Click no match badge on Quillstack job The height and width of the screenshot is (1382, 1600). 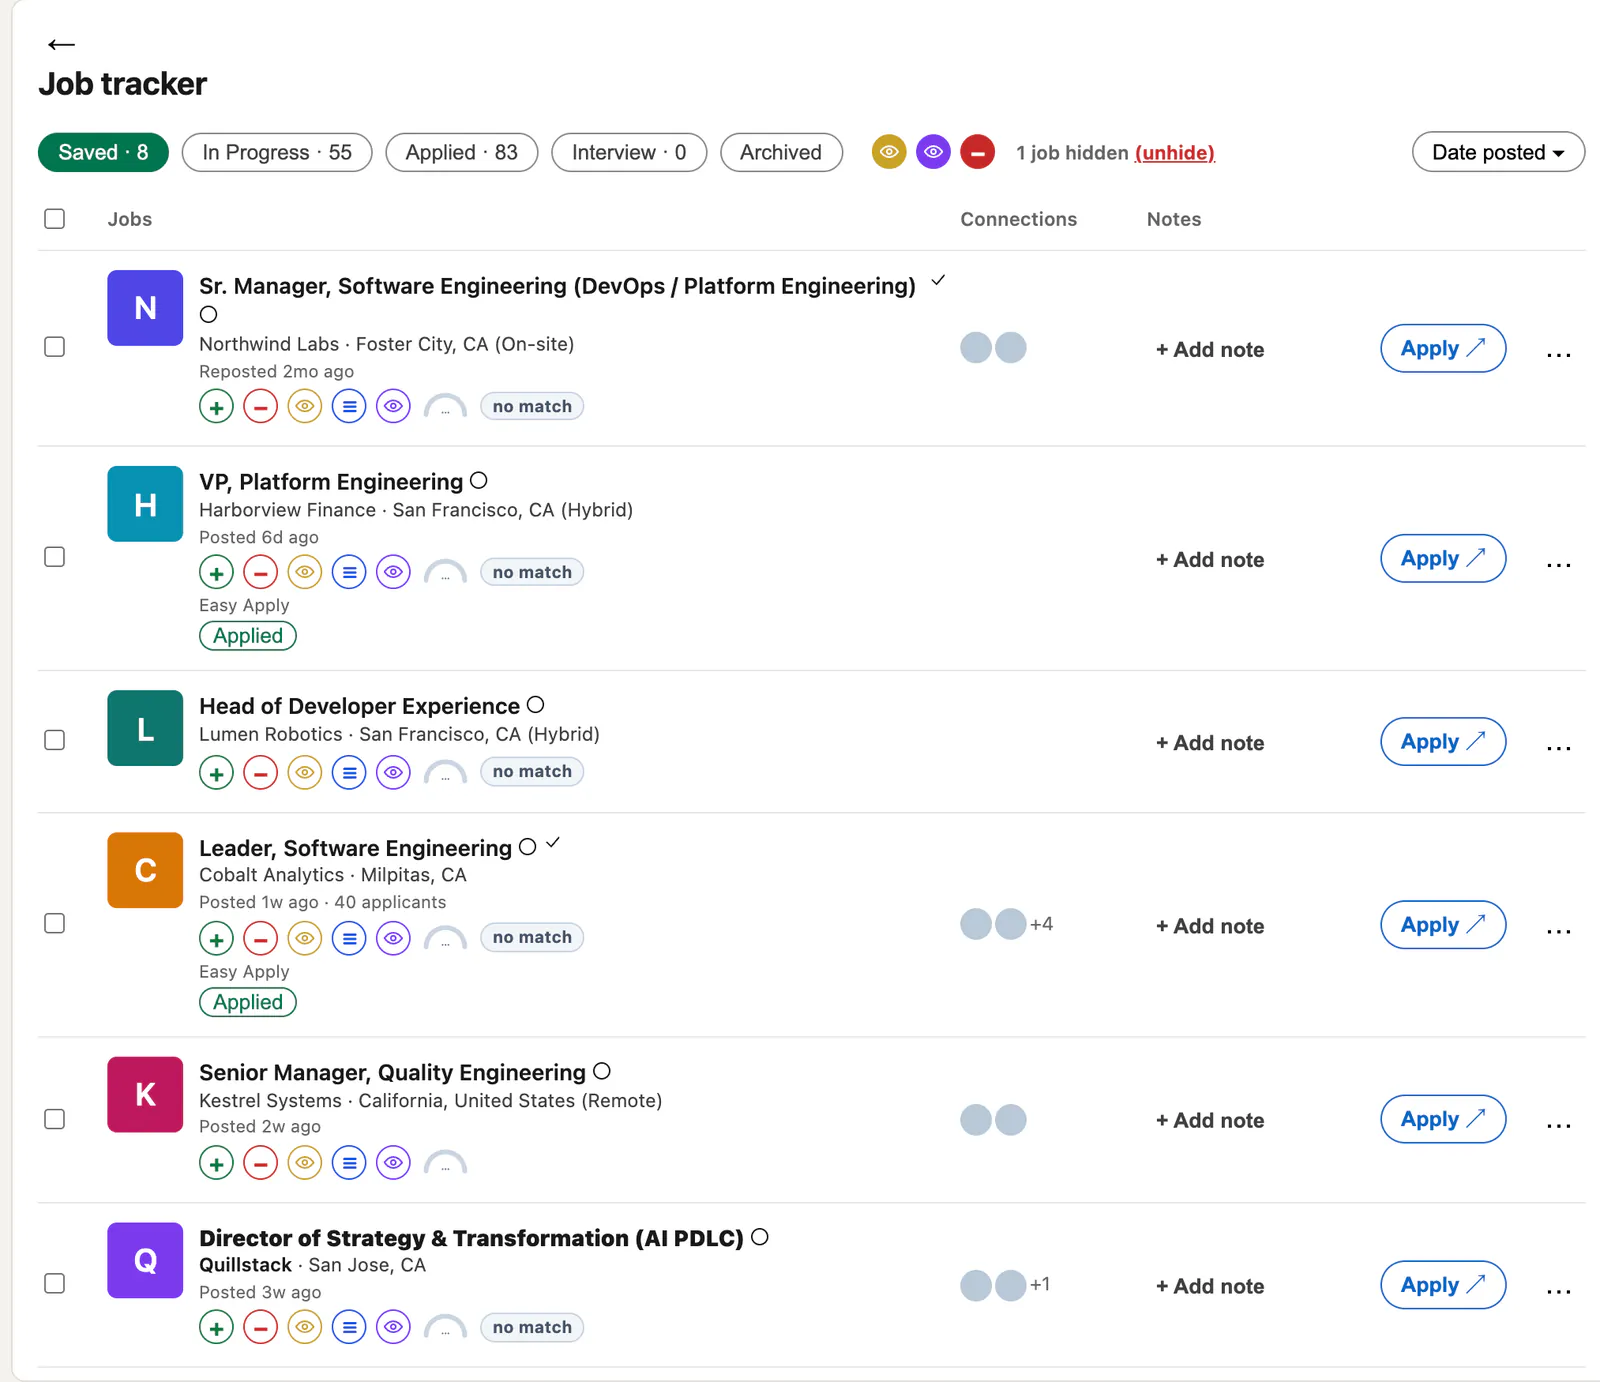(x=532, y=1327)
